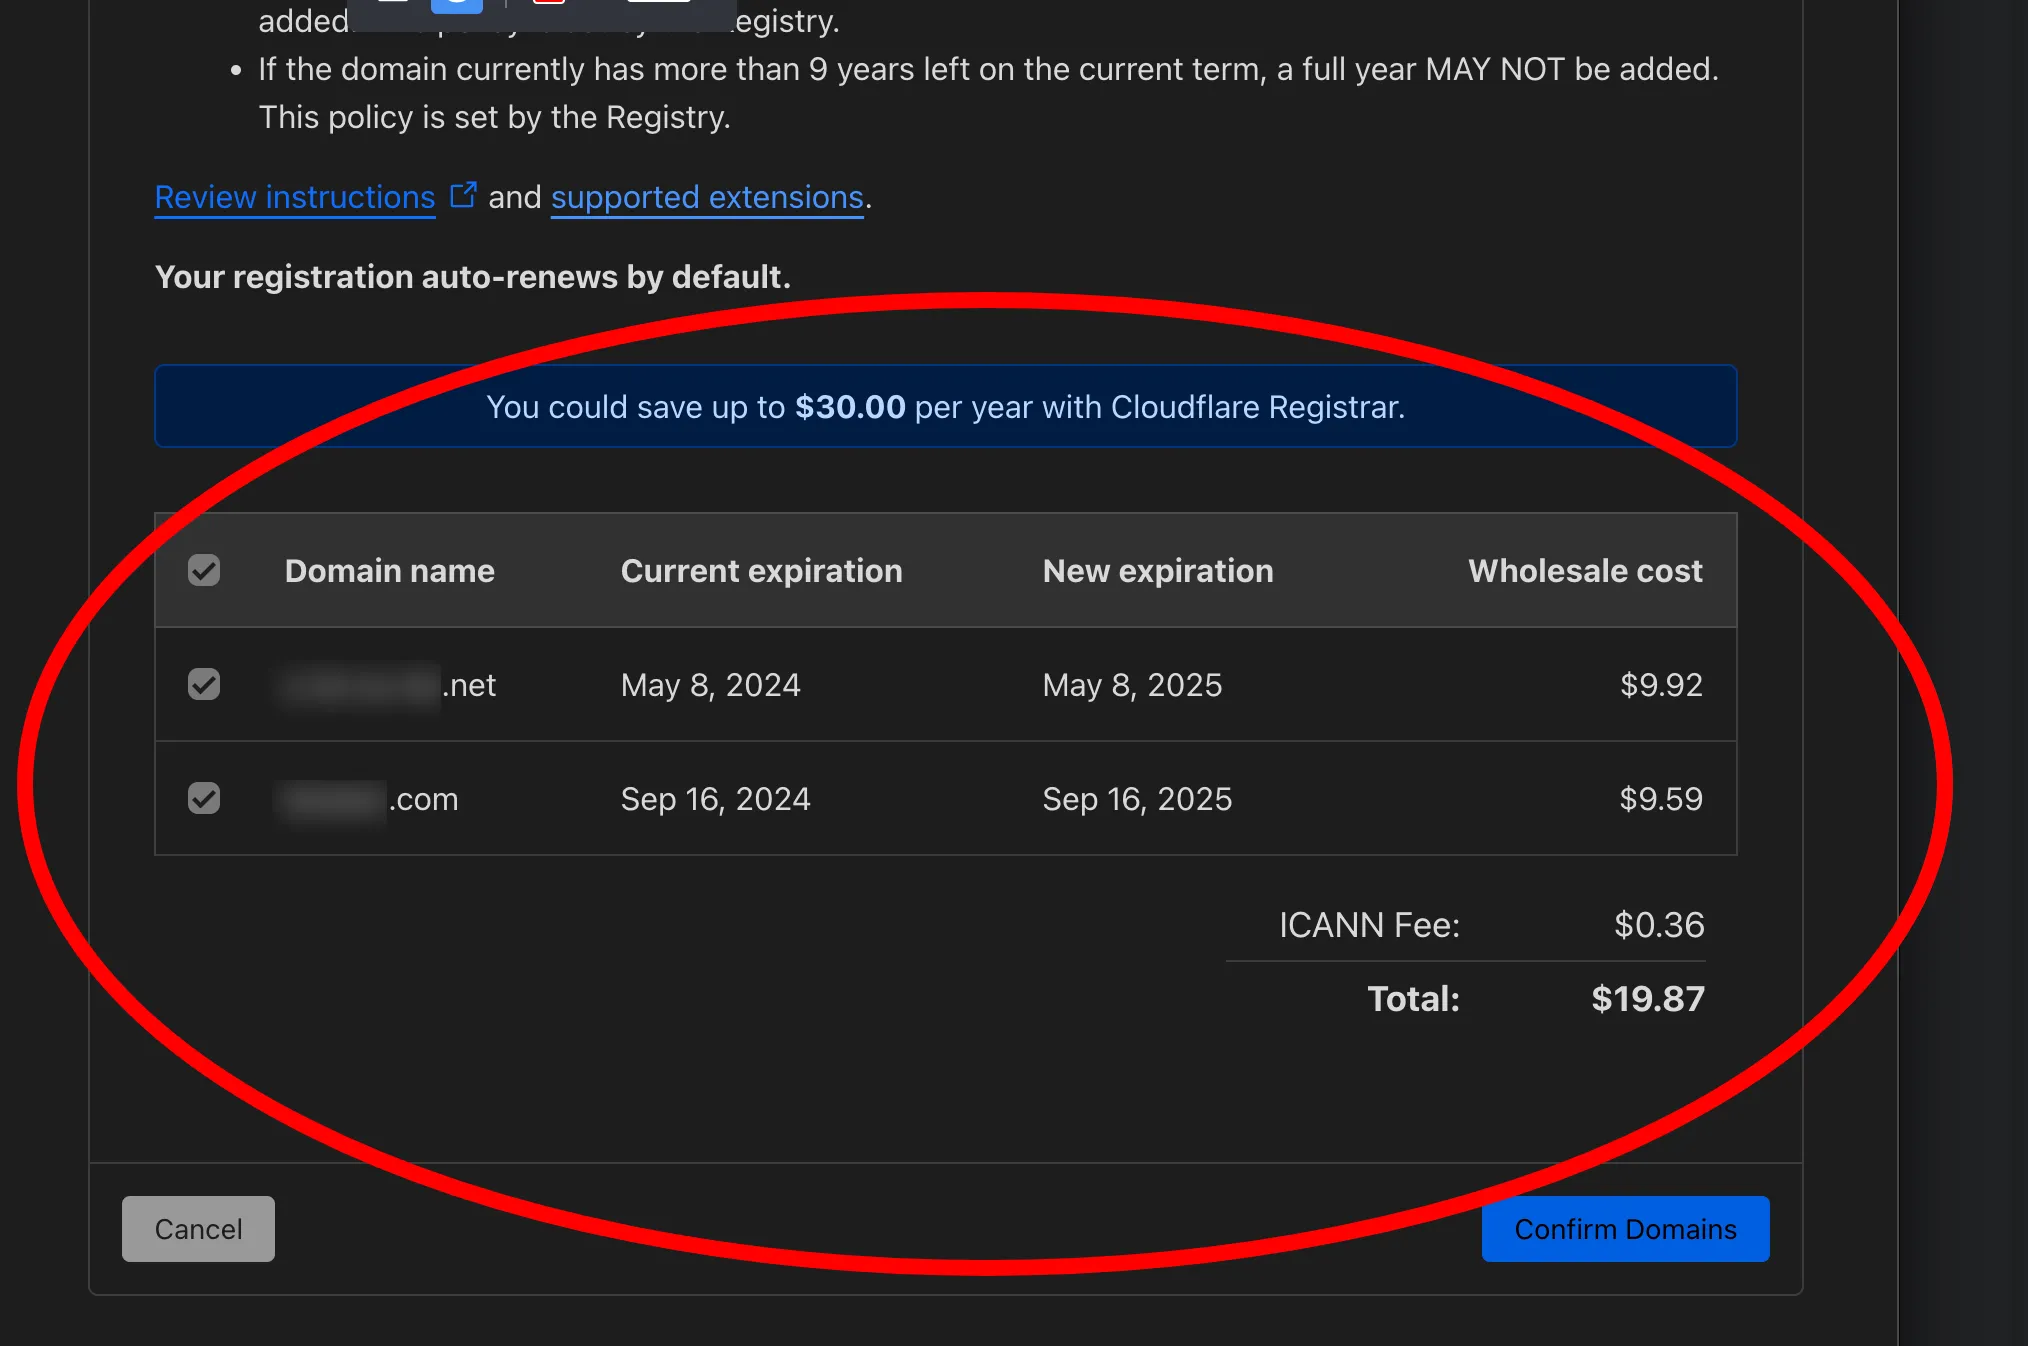This screenshot has height=1346, width=2028.
Task: Click the $9.59 wholesale cost value
Action: click(1660, 799)
